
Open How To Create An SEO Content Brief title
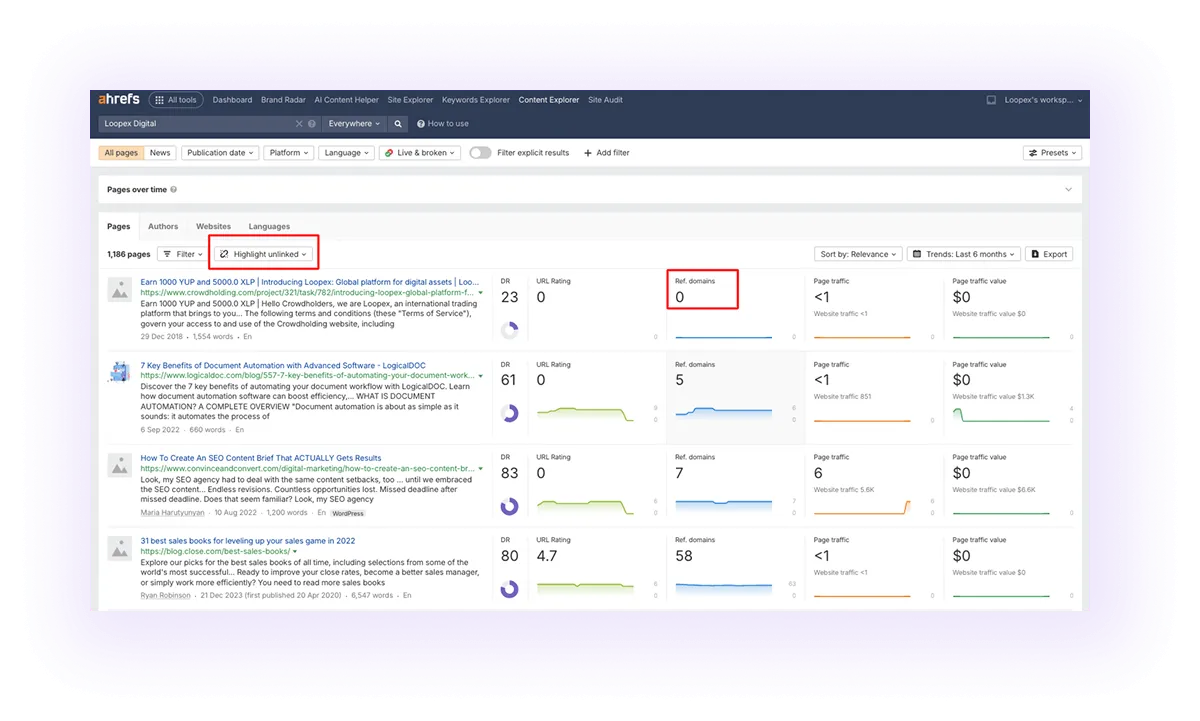(261, 458)
